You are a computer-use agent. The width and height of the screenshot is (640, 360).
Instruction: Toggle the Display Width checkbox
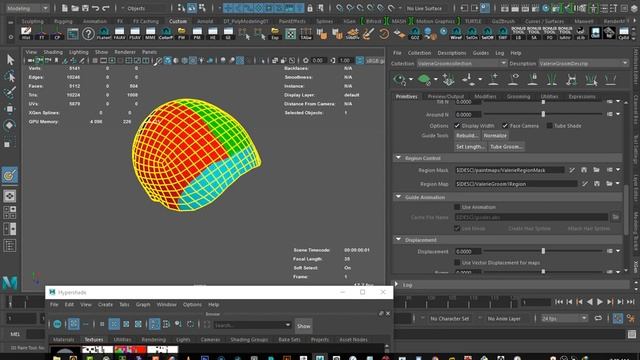pyautogui.click(x=457, y=126)
